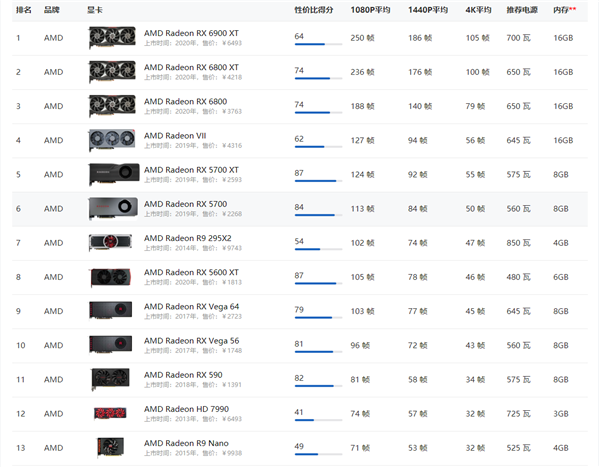Sort by the 品牌 column header
This screenshot has width=600, height=467.
click(x=52, y=10)
